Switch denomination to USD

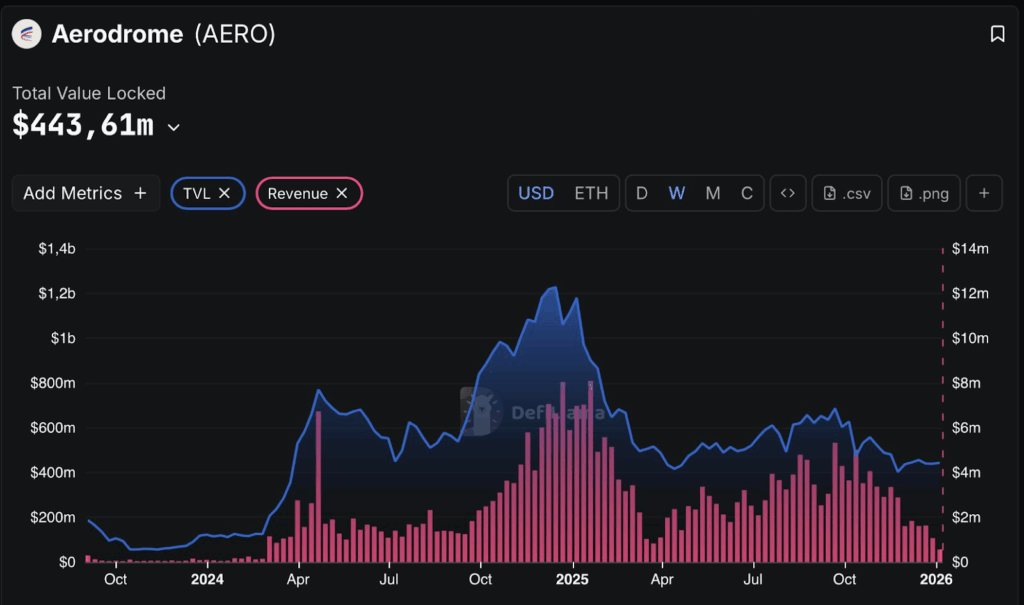pos(536,193)
